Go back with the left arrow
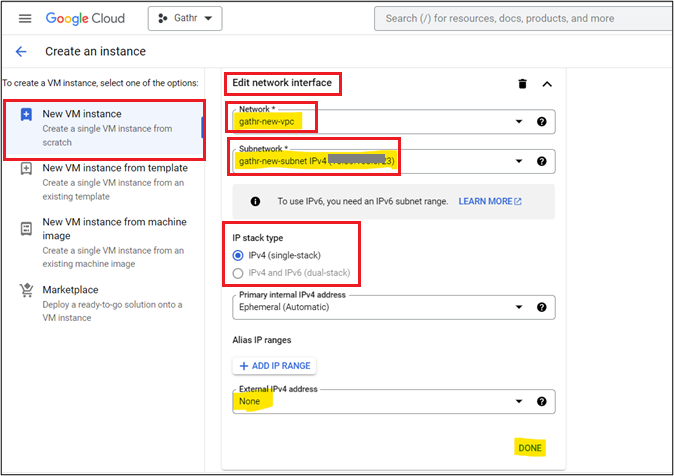 coord(21,52)
